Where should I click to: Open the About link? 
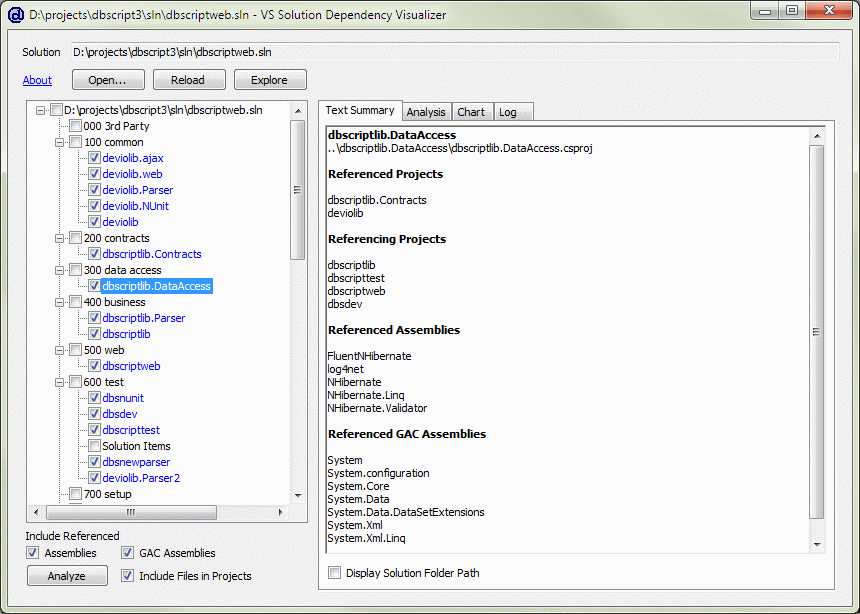tap(37, 80)
